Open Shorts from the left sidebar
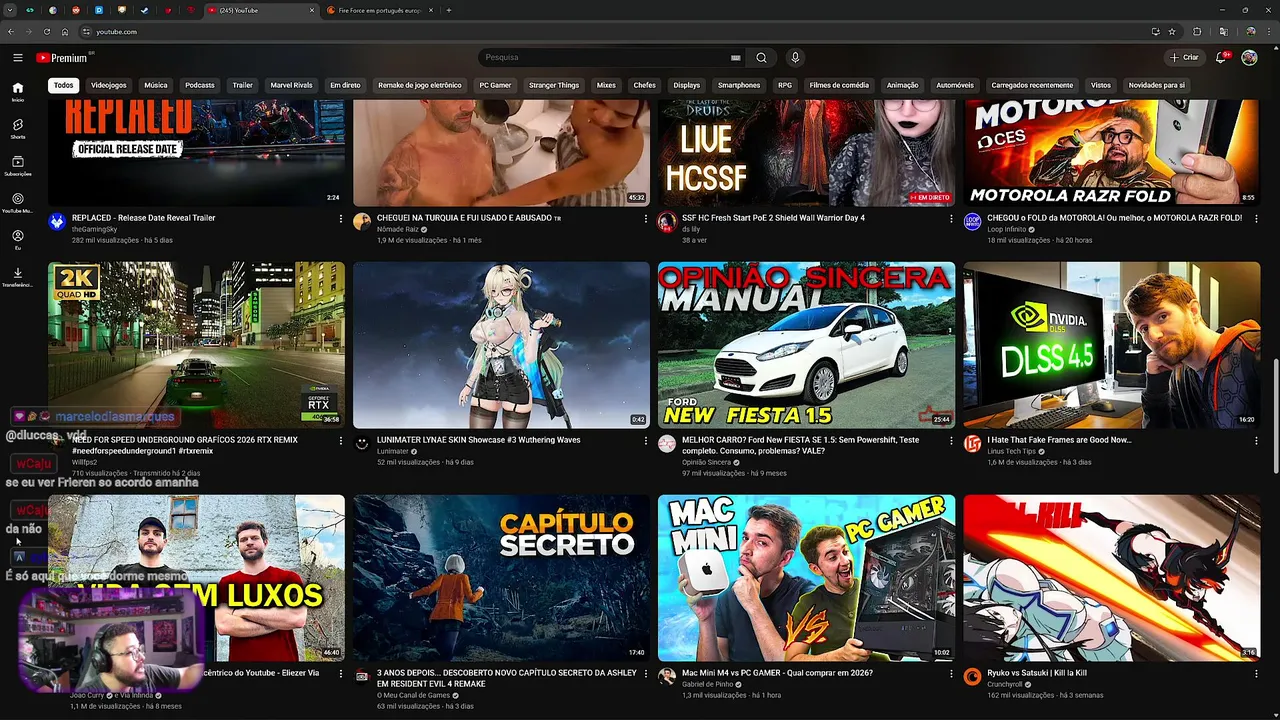 click(17, 129)
